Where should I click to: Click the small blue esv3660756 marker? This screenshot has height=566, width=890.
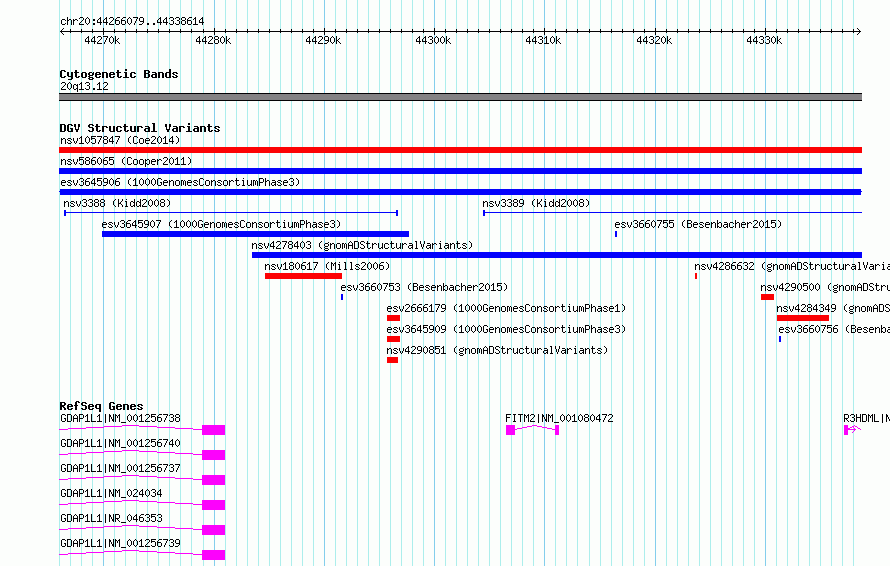(780, 339)
